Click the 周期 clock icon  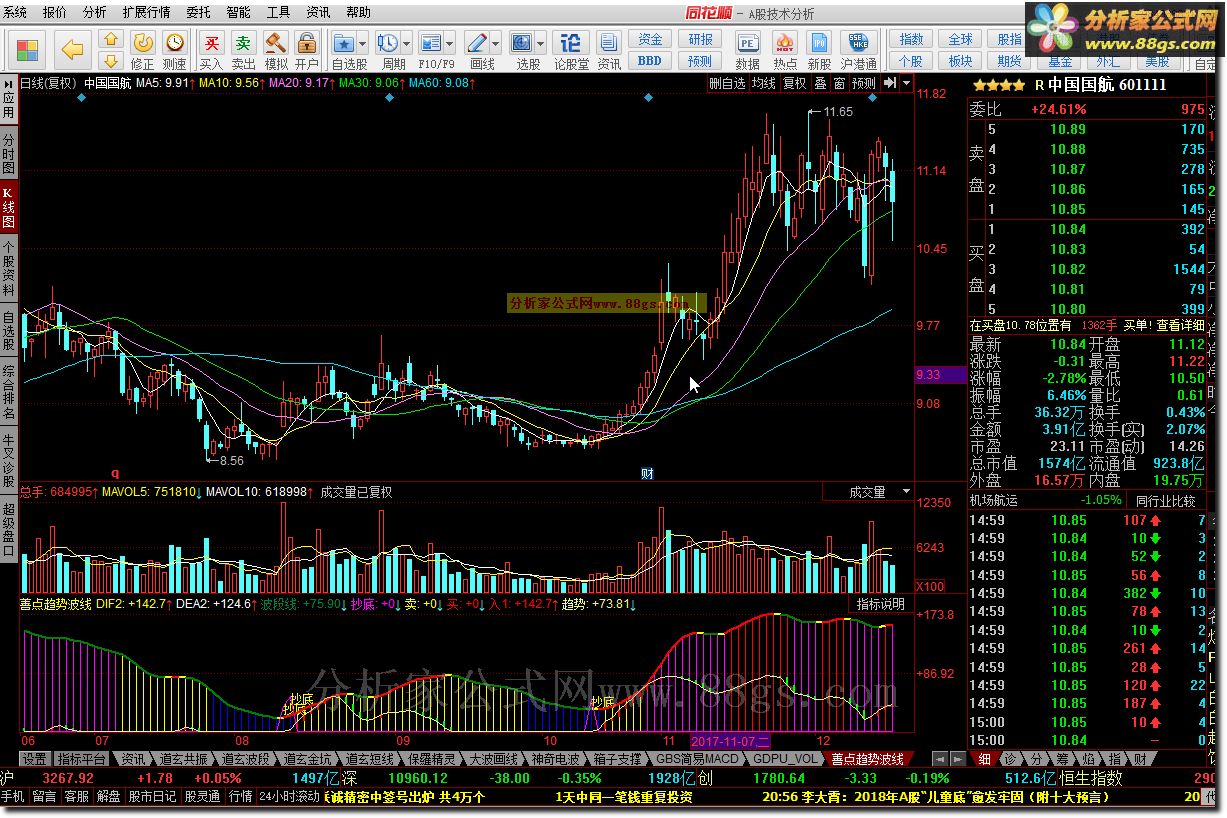(x=388, y=43)
